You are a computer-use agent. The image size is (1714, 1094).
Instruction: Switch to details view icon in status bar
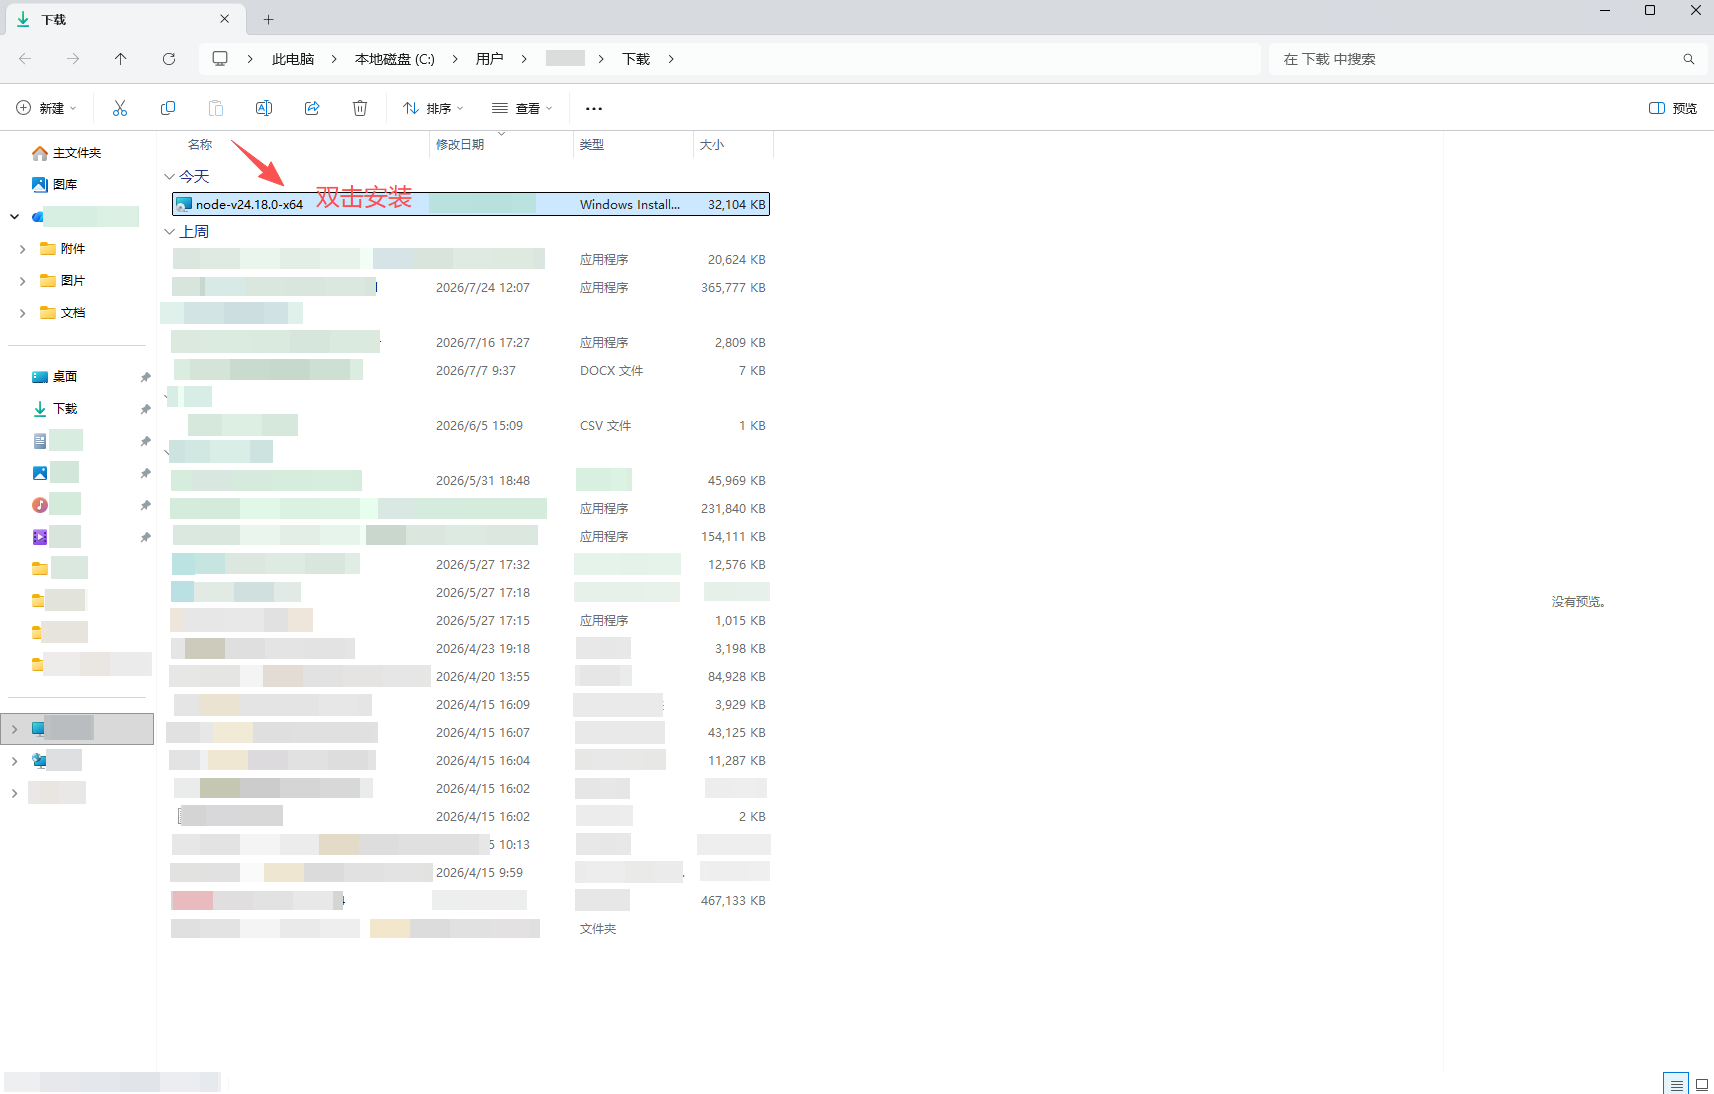pos(1676,1084)
